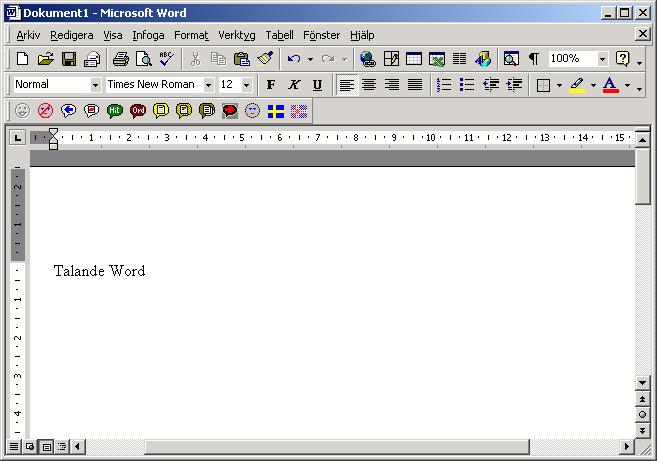
Task: Expand the 100% zoom dropdown
Action: 602,59
